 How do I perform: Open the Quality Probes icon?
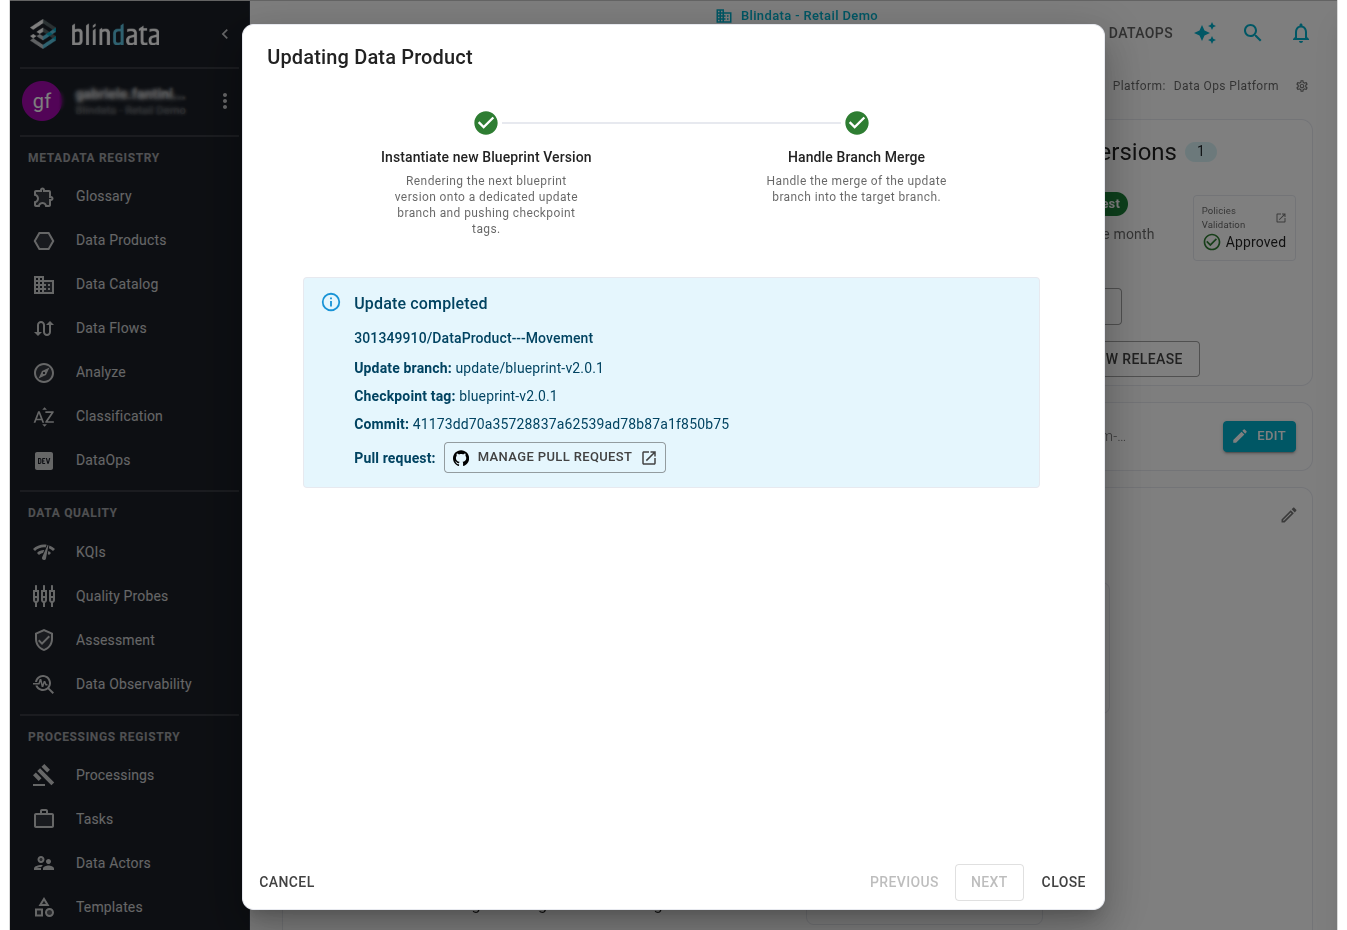(x=44, y=596)
